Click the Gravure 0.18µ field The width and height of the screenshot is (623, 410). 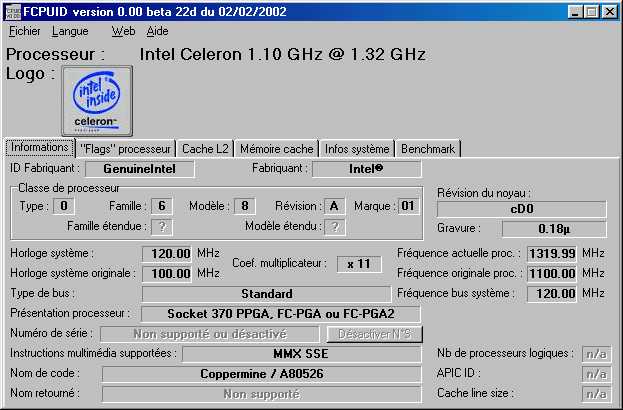click(554, 229)
